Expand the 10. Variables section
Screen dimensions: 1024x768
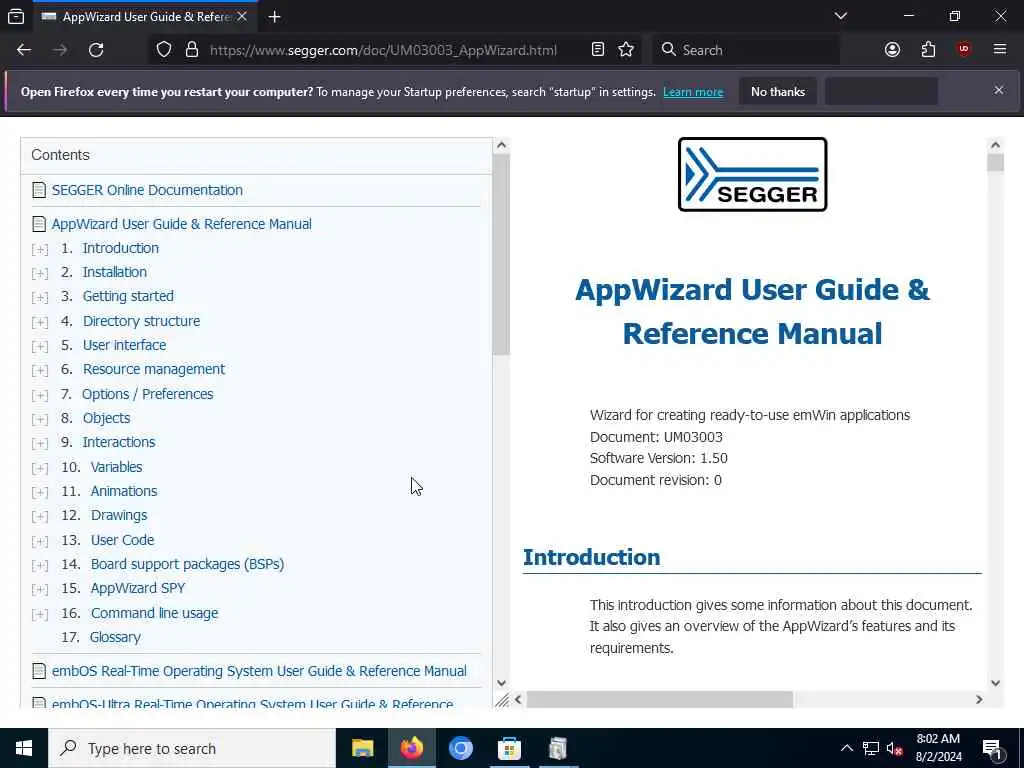(x=40, y=468)
